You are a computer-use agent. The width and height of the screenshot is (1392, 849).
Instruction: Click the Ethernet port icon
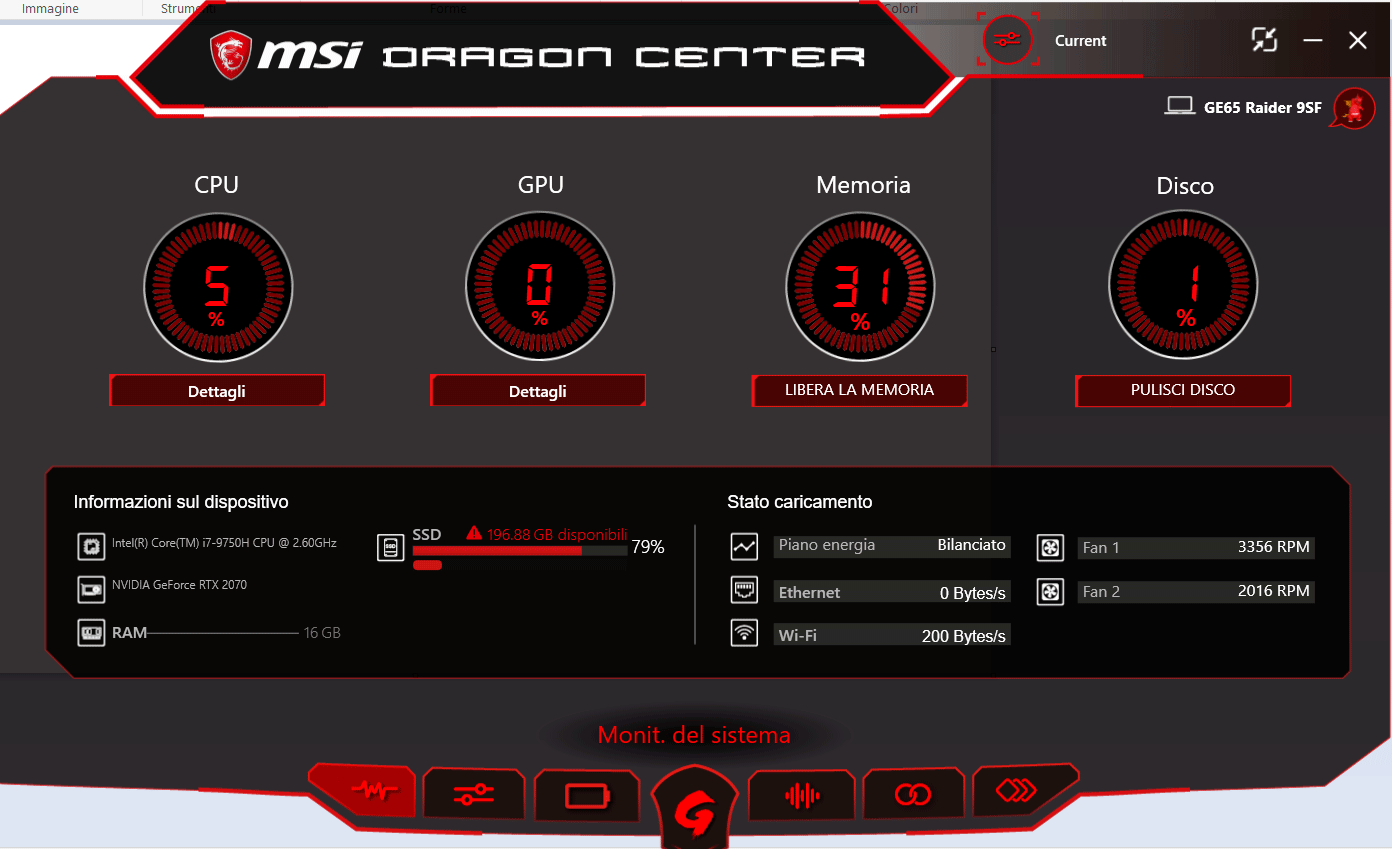point(744,590)
